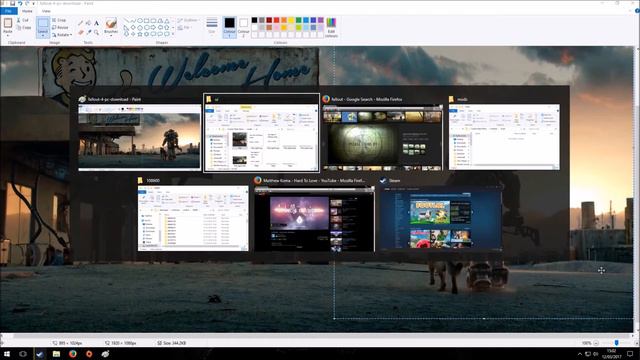
Task: Click the Resize button
Action: pyautogui.click(x=60, y=27)
